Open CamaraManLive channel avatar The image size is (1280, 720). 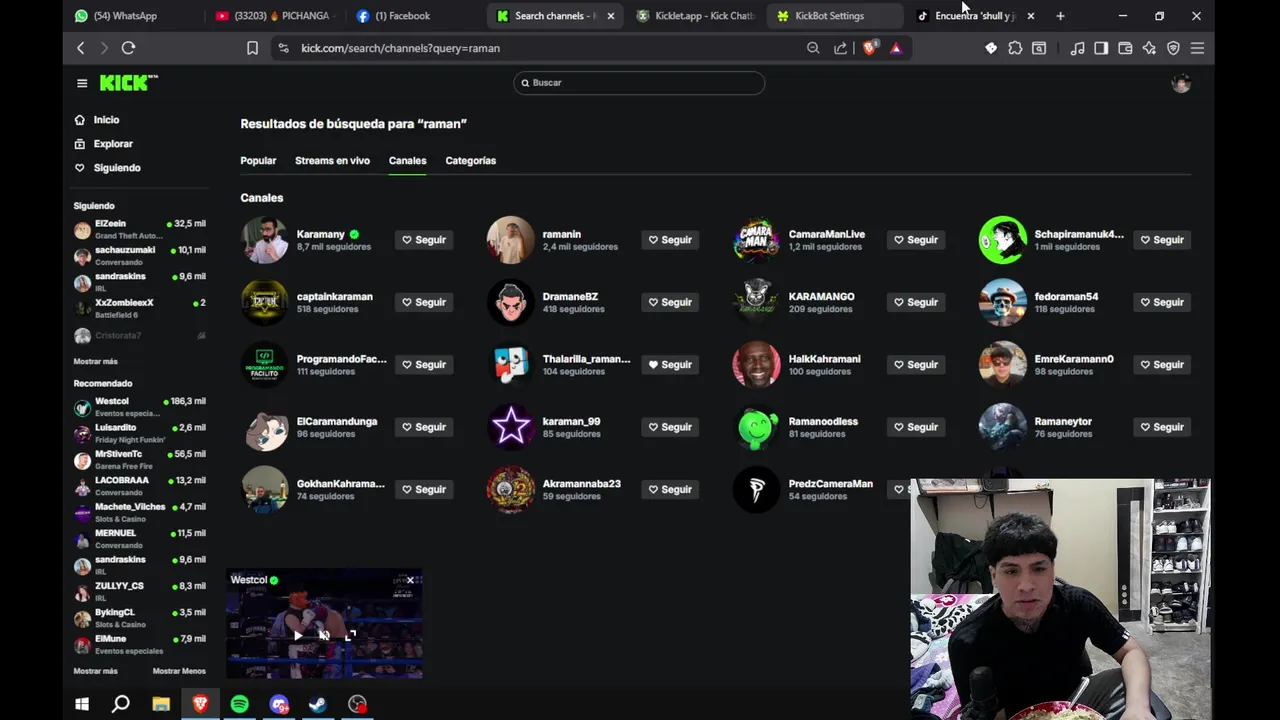pos(757,240)
